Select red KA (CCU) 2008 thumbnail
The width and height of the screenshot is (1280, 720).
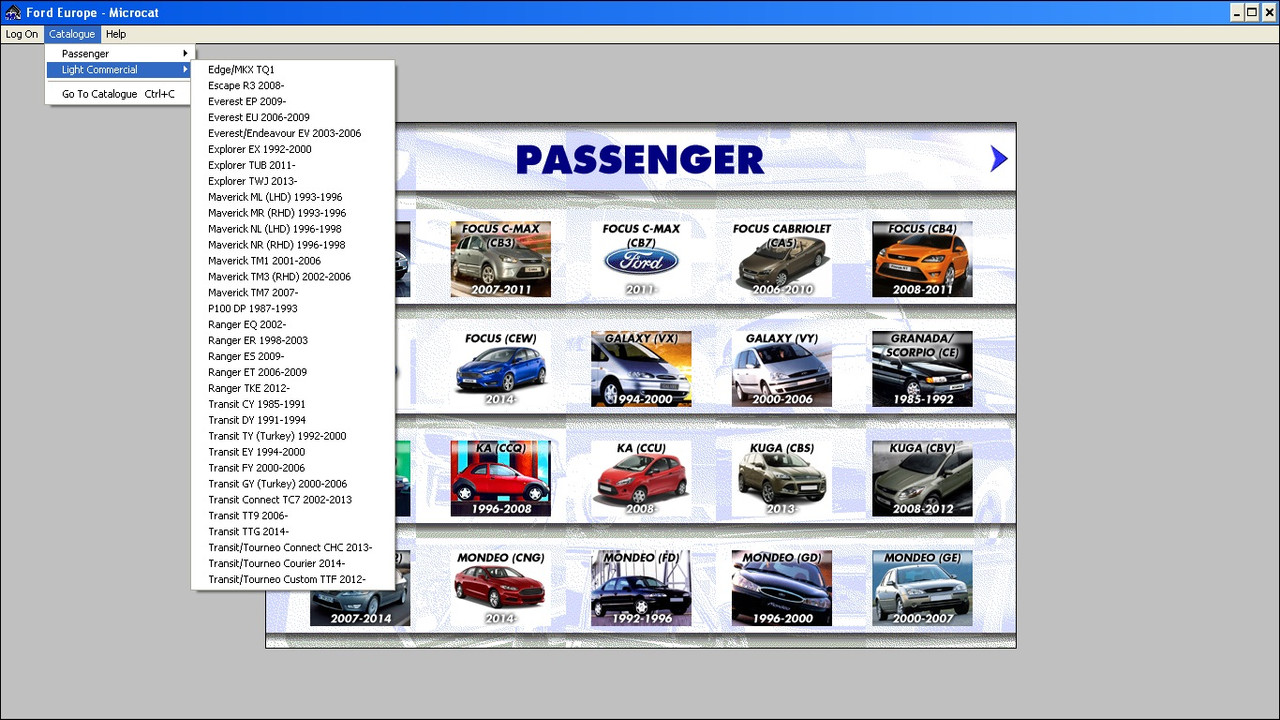pos(641,479)
